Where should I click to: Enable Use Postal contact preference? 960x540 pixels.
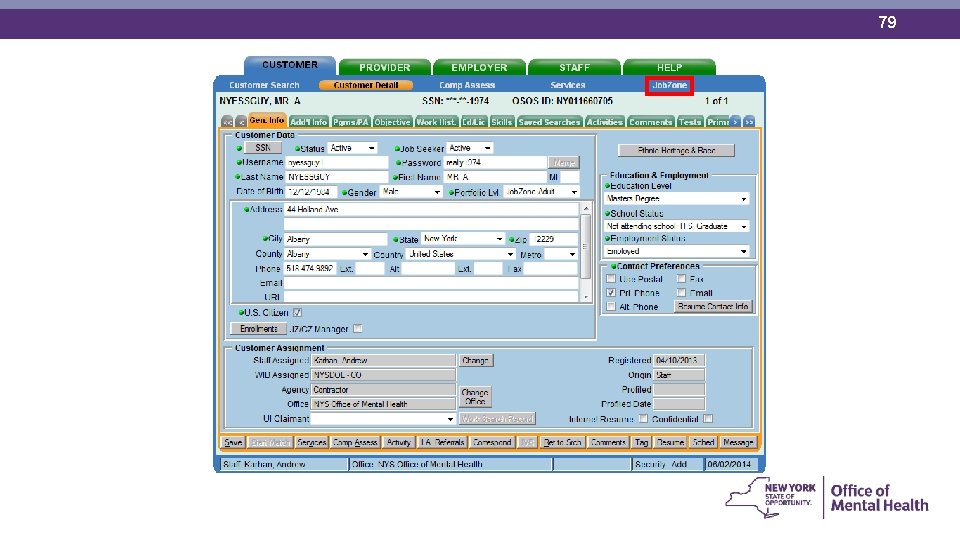point(611,279)
